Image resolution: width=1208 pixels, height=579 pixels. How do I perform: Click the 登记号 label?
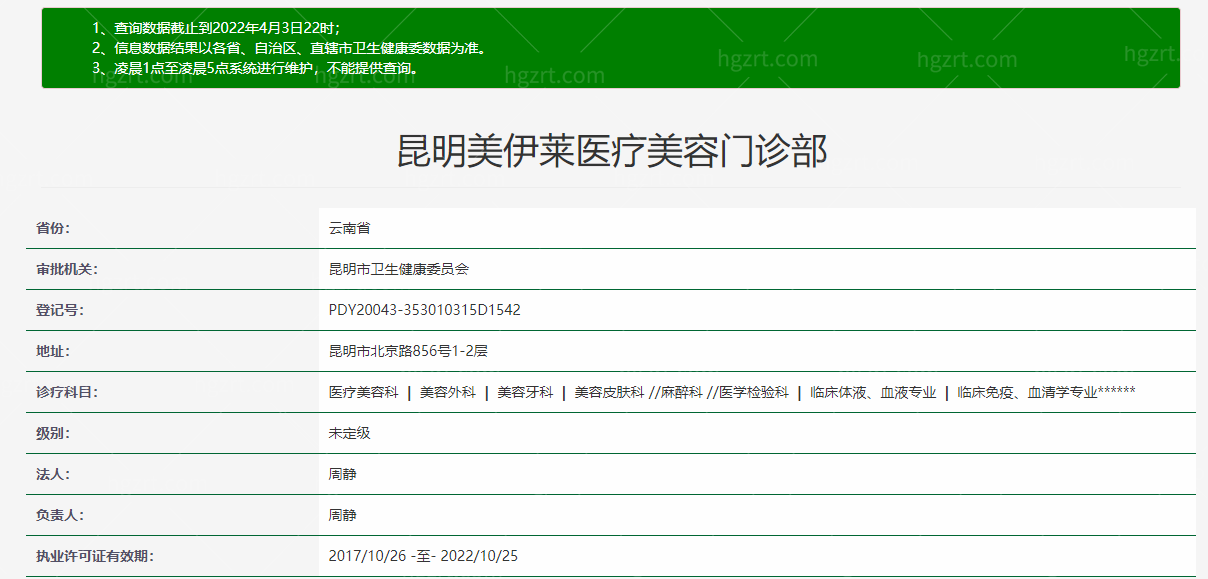60,310
